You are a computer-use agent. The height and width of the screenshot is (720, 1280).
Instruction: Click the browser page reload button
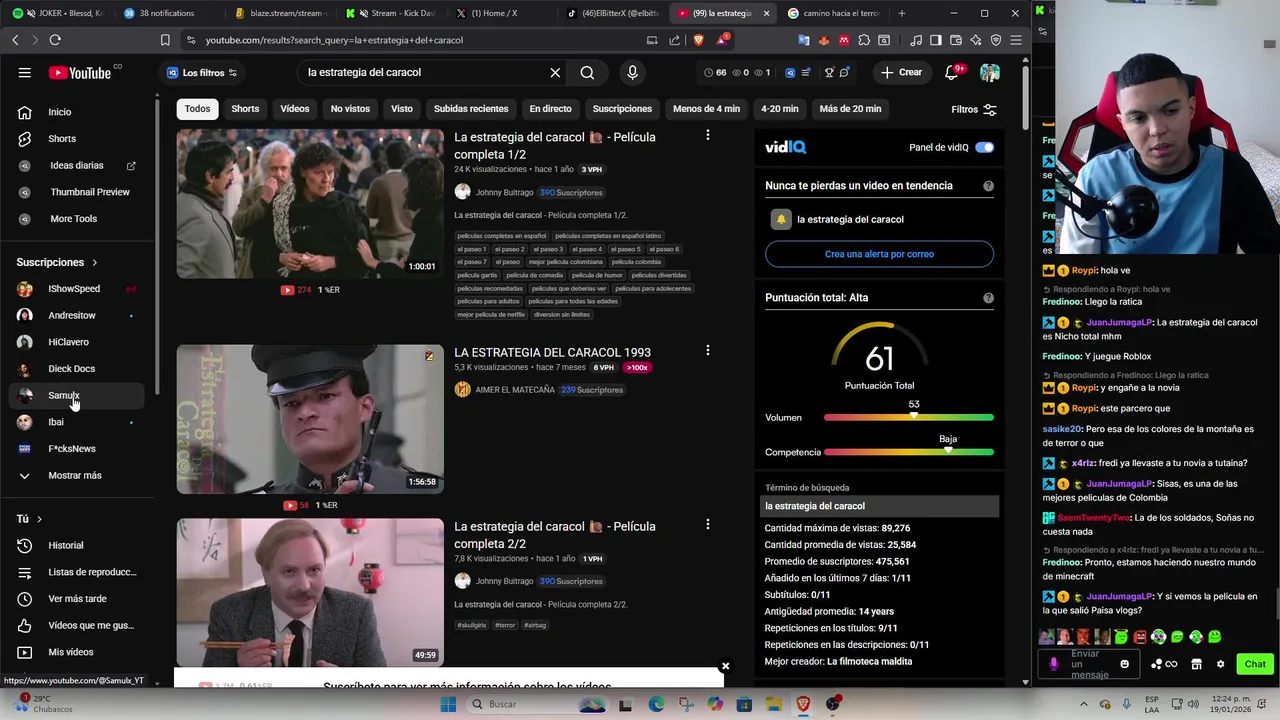click(x=55, y=40)
